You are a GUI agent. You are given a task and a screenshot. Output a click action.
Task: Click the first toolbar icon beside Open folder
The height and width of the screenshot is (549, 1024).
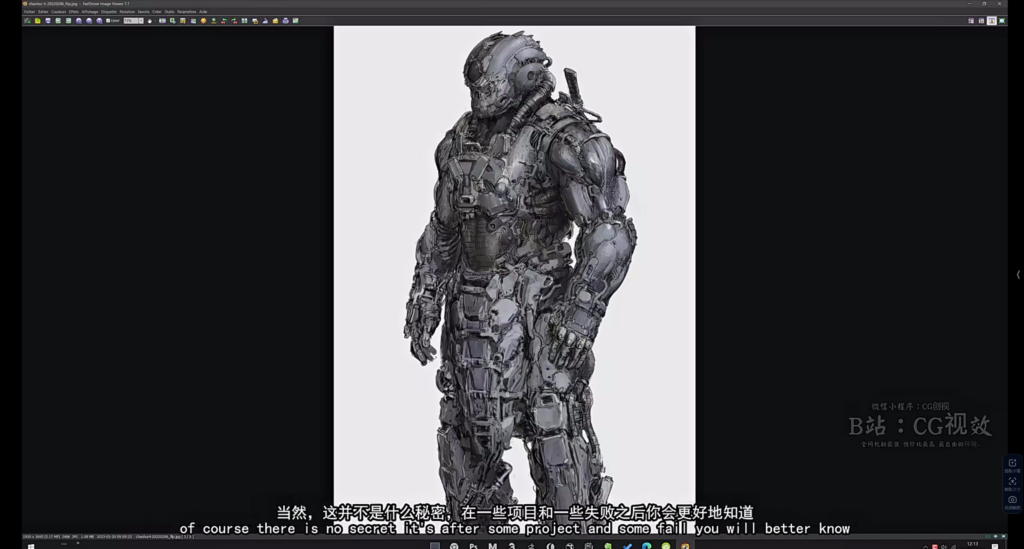tap(27, 21)
